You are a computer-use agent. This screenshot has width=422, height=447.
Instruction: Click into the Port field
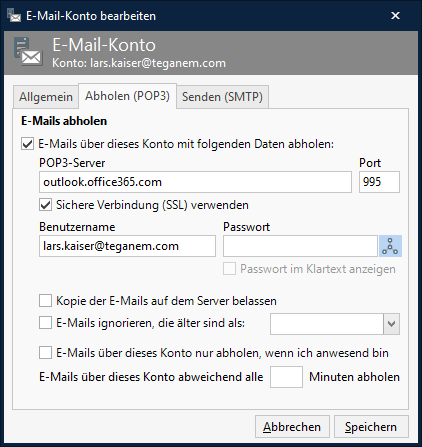click(x=379, y=182)
